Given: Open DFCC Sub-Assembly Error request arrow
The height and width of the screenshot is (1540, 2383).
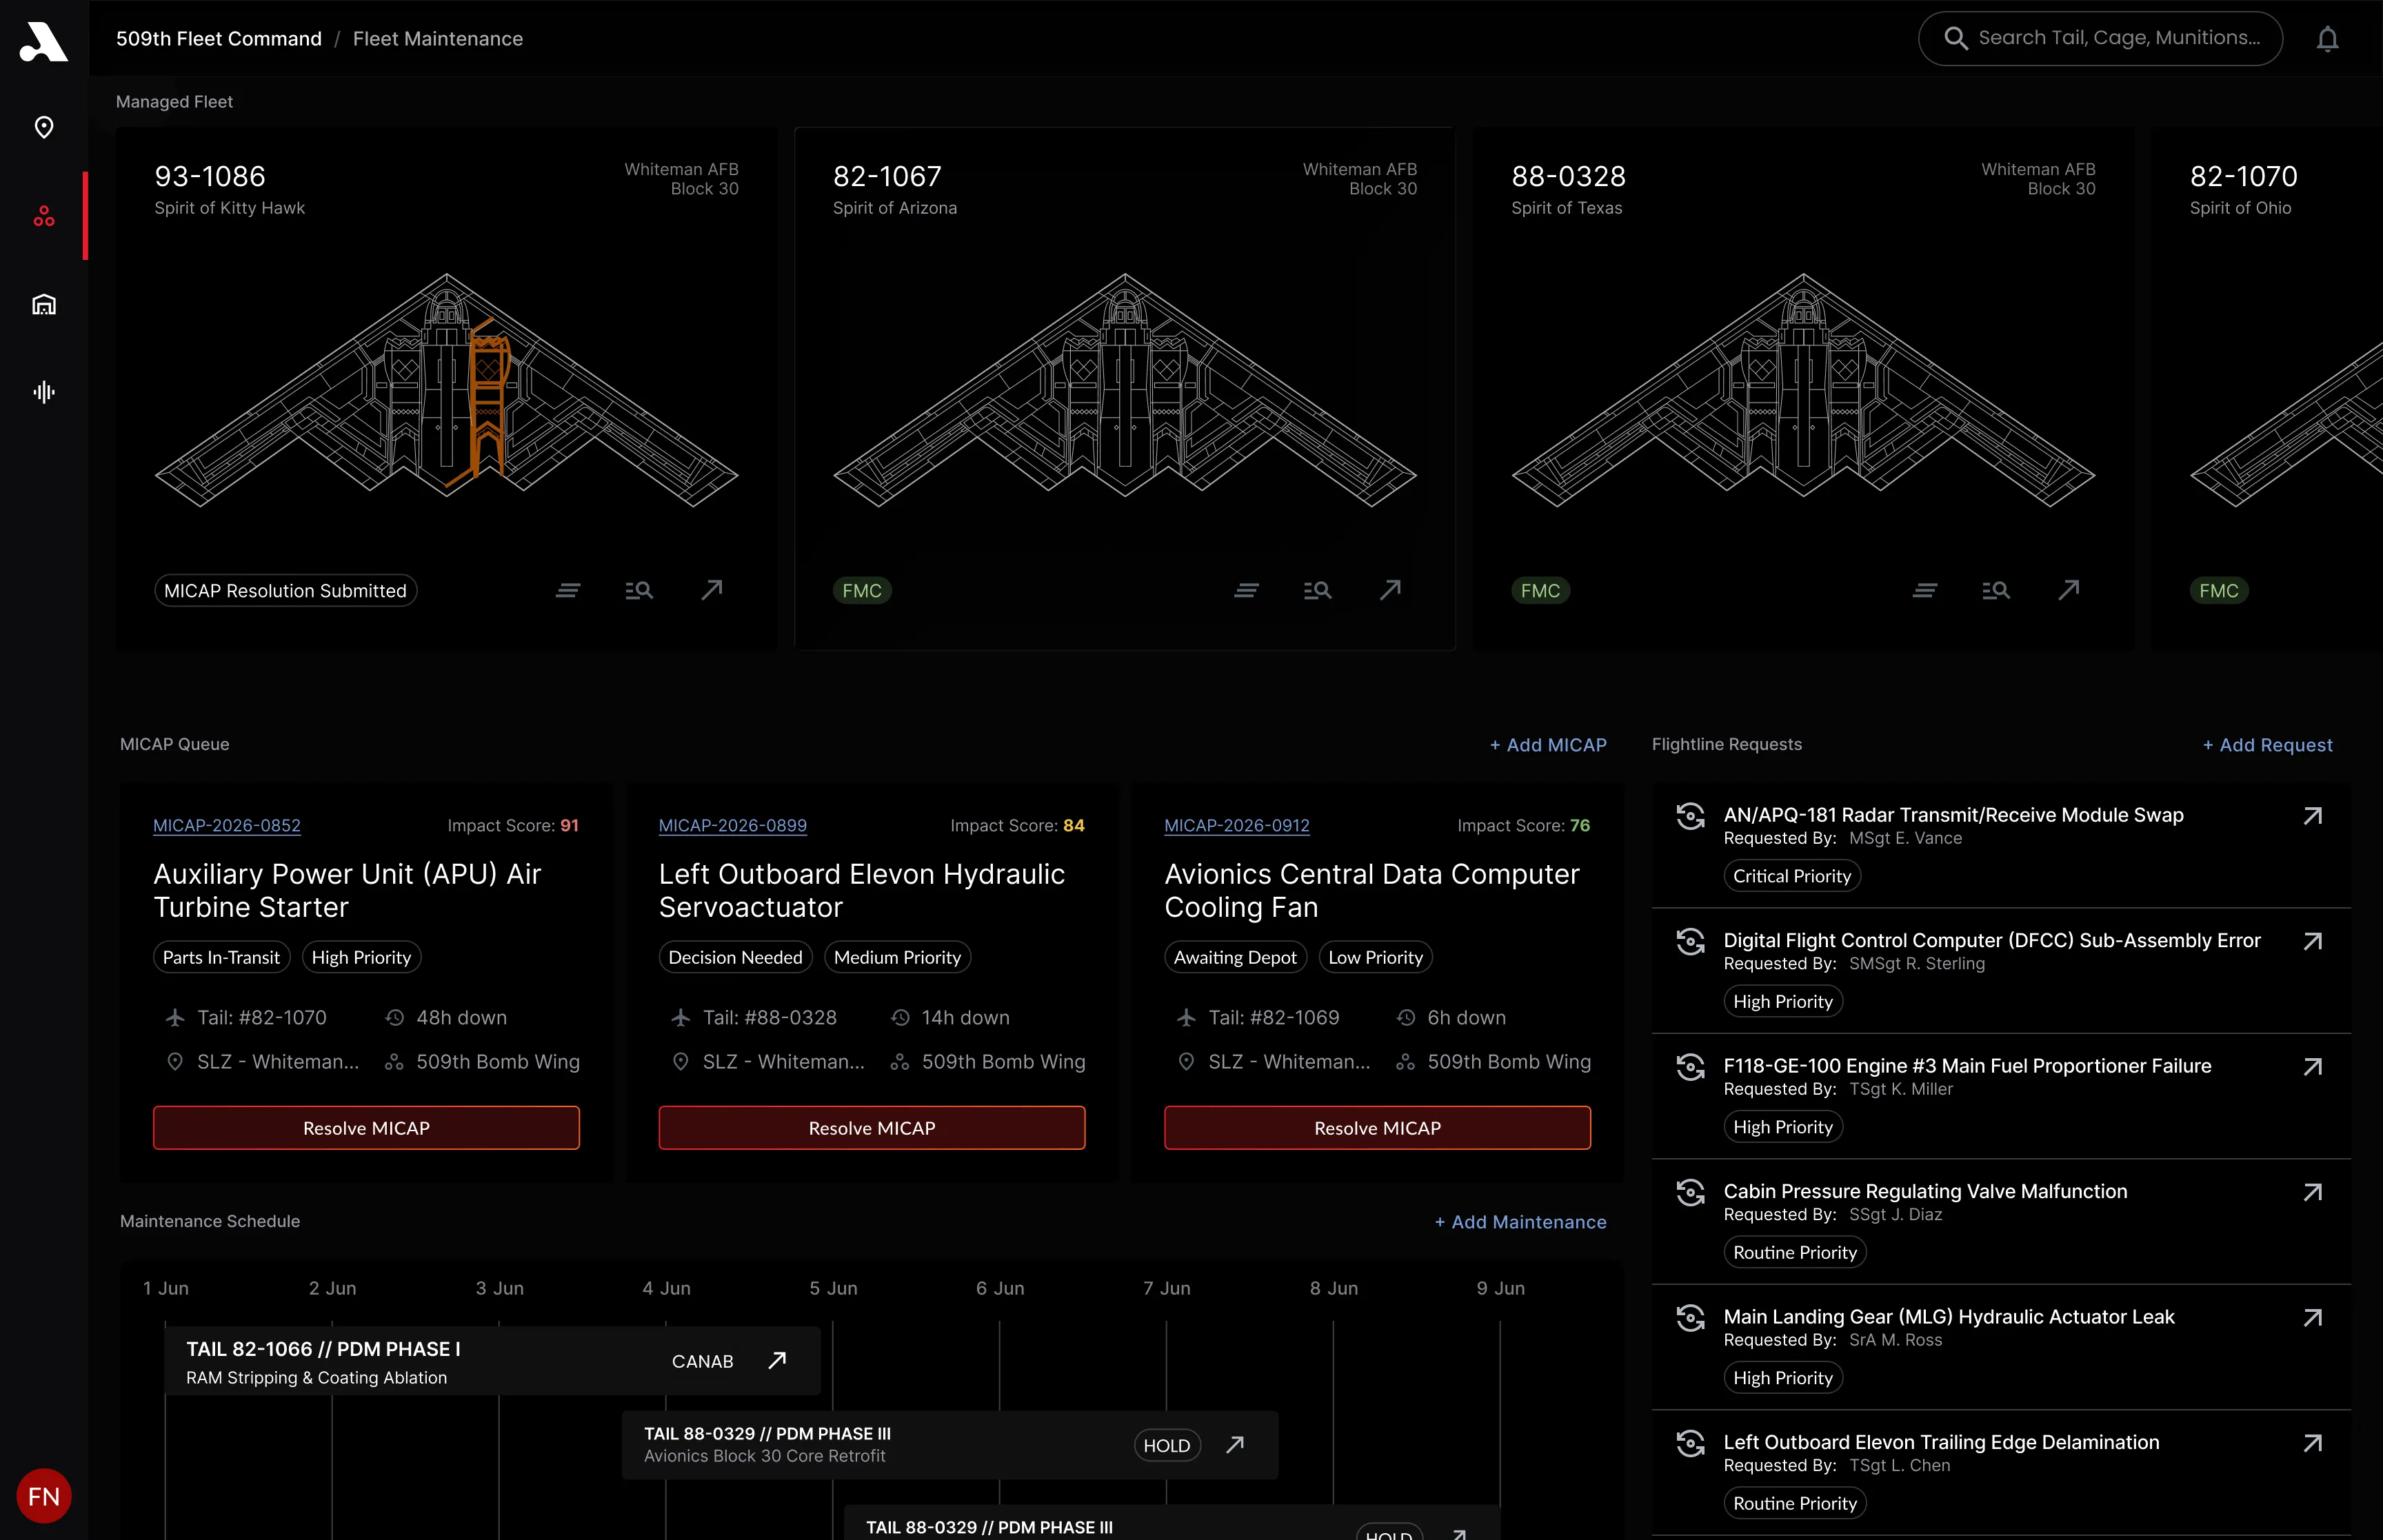Looking at the screenshot, I should (x=2312, y=942).
